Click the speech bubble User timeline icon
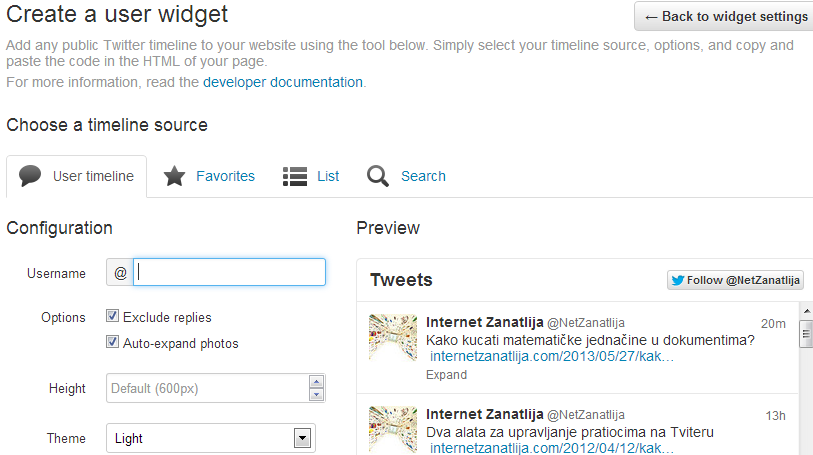The height and width of the screenshot is (455, 813). pos(30,176)
